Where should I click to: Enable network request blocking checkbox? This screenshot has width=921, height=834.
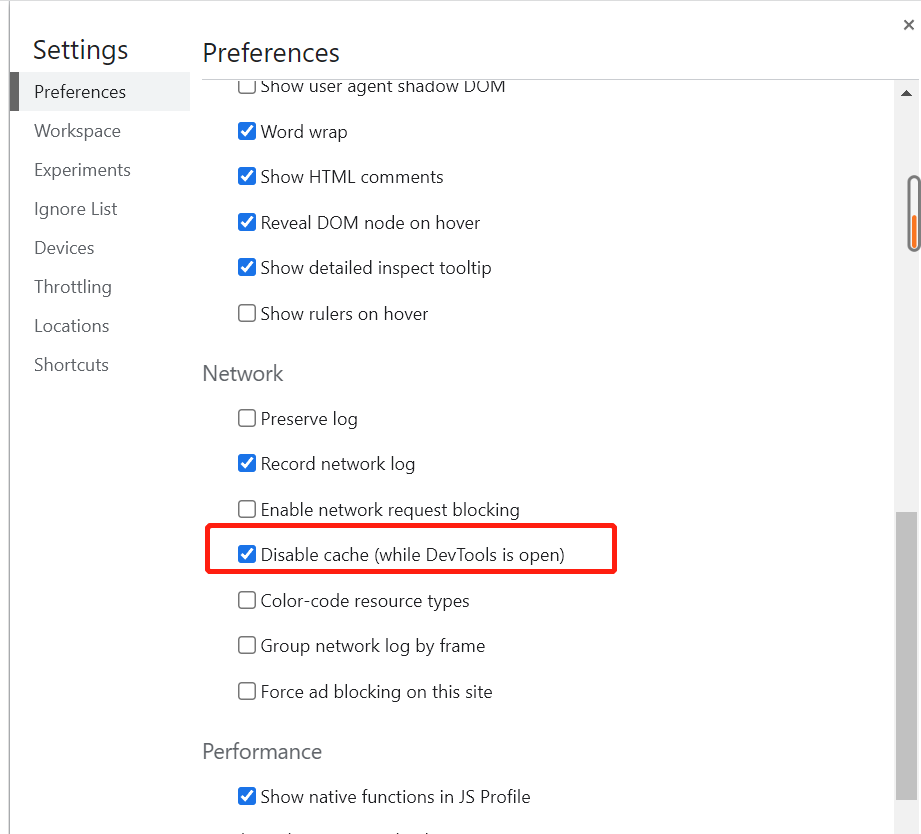tap(247, 510)
